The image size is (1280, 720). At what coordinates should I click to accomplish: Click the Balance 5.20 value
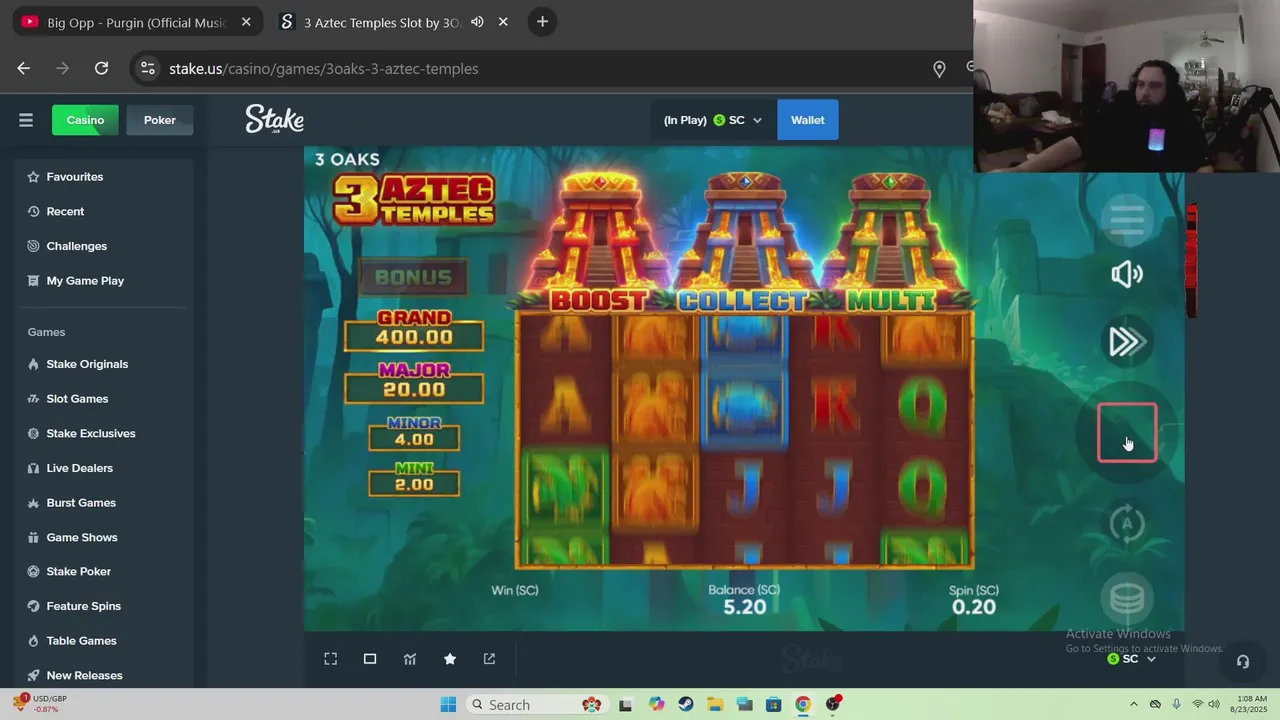tap(744, 607)
